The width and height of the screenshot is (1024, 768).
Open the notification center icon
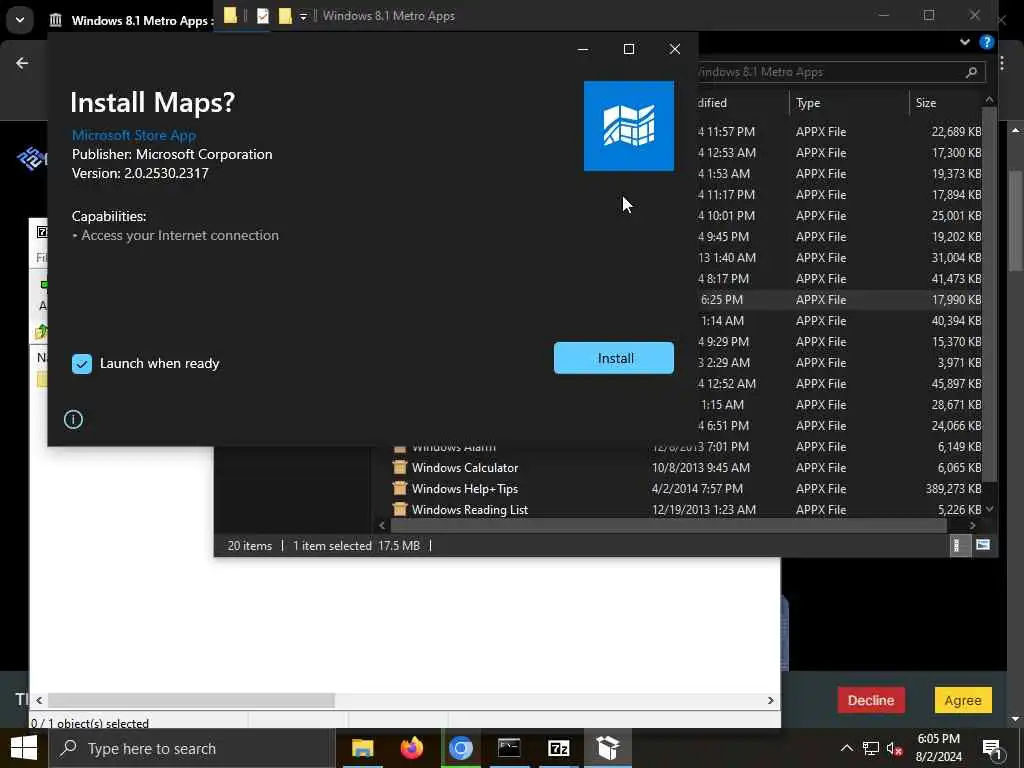tap(992, 748)
